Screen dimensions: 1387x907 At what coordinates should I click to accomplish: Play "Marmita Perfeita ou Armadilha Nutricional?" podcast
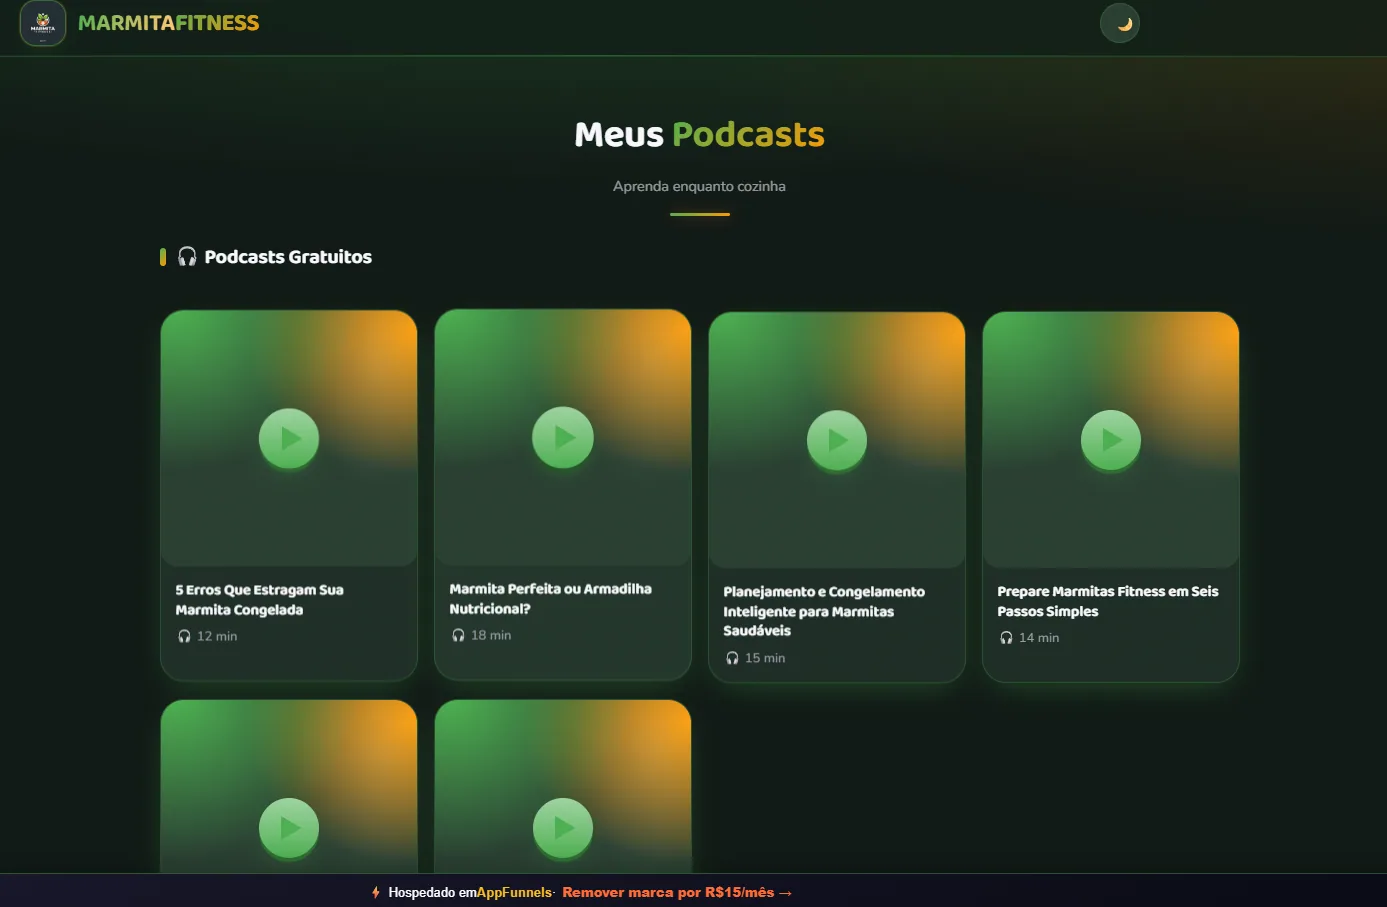[563, 437]
